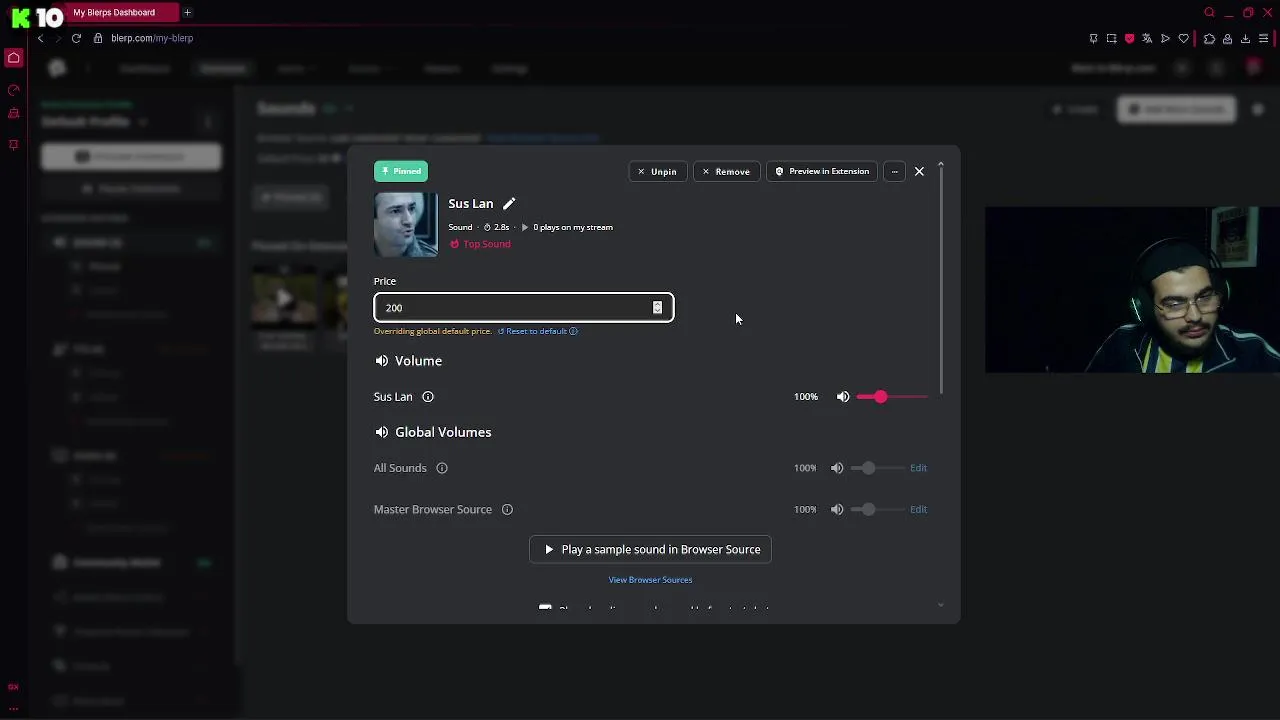Click the speaker icon beside Volume heading
1280x720 pixels.
click(x=382, y=361)
